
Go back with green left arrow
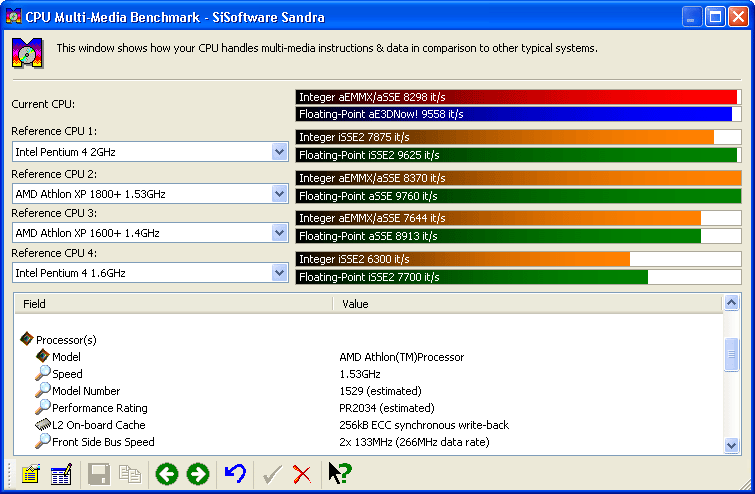(x=167, y=474)
